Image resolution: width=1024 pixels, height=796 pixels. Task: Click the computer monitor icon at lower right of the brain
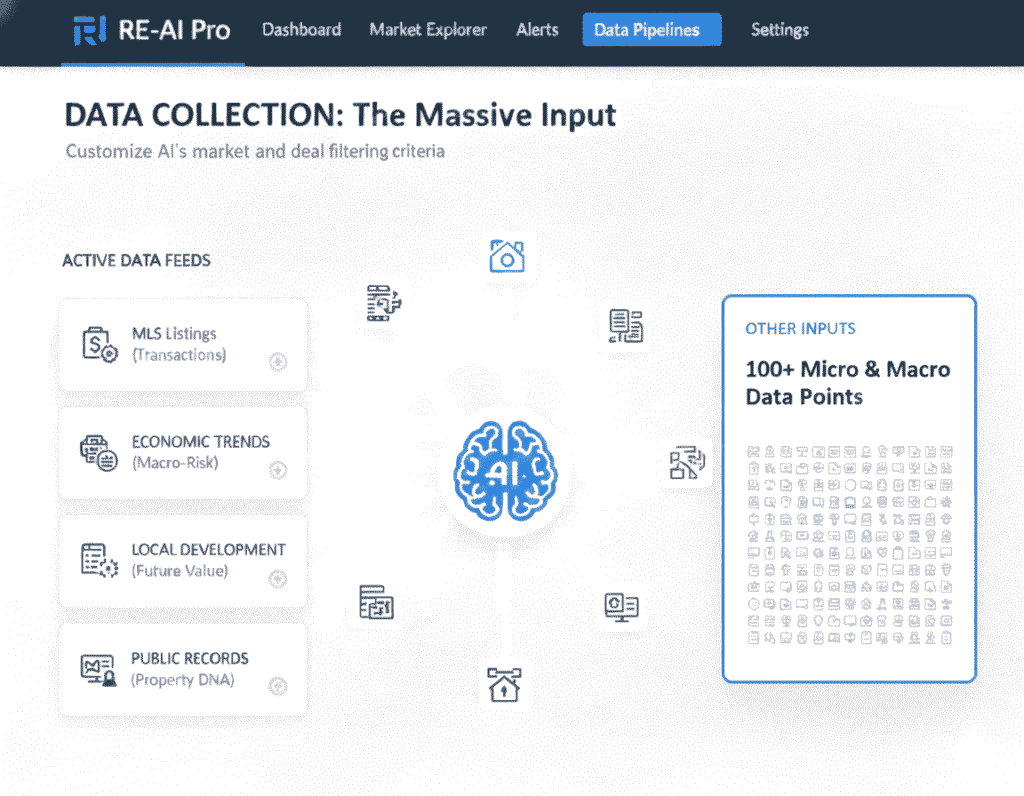[621, 606]
